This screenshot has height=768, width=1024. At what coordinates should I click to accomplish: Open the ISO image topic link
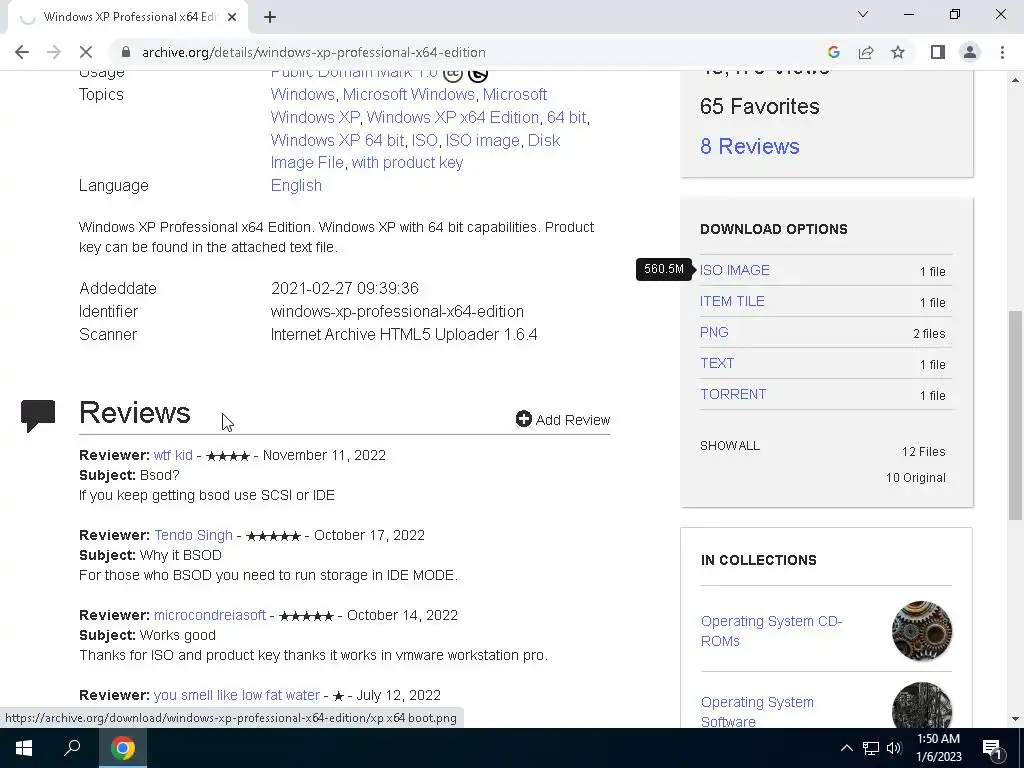(x=482, y=140)
